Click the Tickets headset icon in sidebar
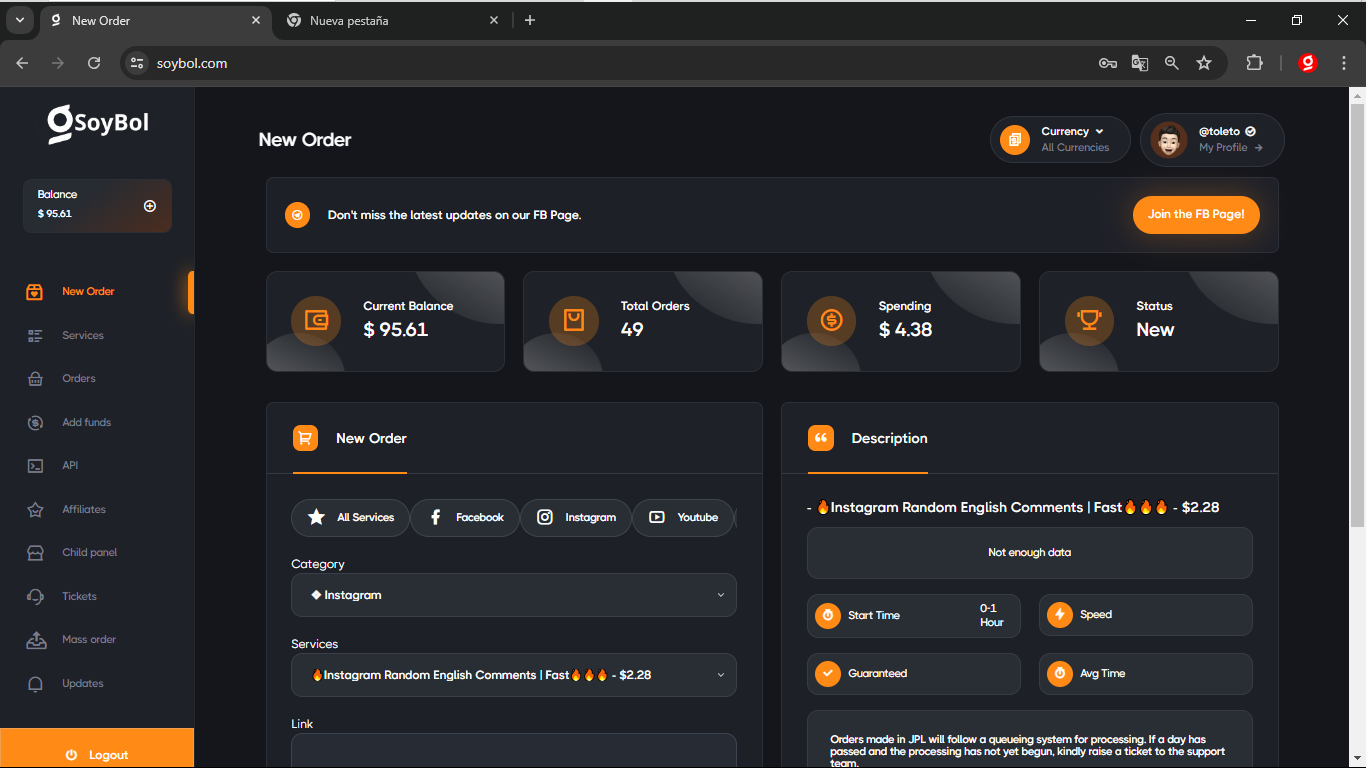This screenshot has height=768, width=1366. pyautogui.click(x=36, y=597)
